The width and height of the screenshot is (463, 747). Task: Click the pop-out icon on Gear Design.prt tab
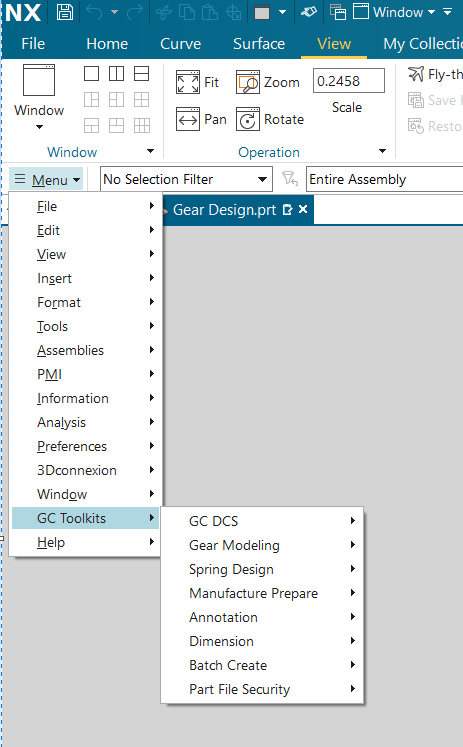coord(287,210)
